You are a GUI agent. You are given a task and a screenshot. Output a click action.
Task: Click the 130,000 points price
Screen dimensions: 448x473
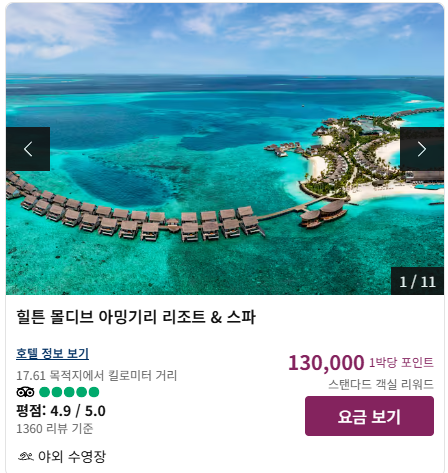pos(326,363)
